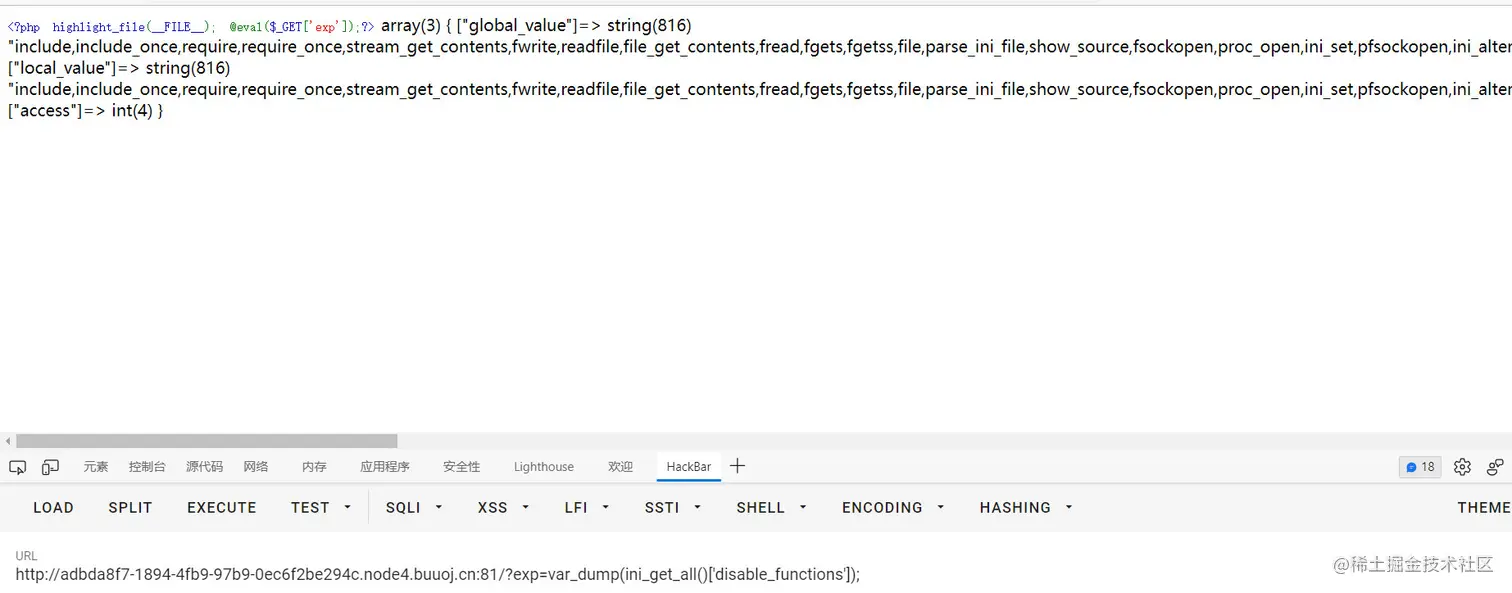
Task: Click the SPLIT button in HackBar
Action: [130, 508]
